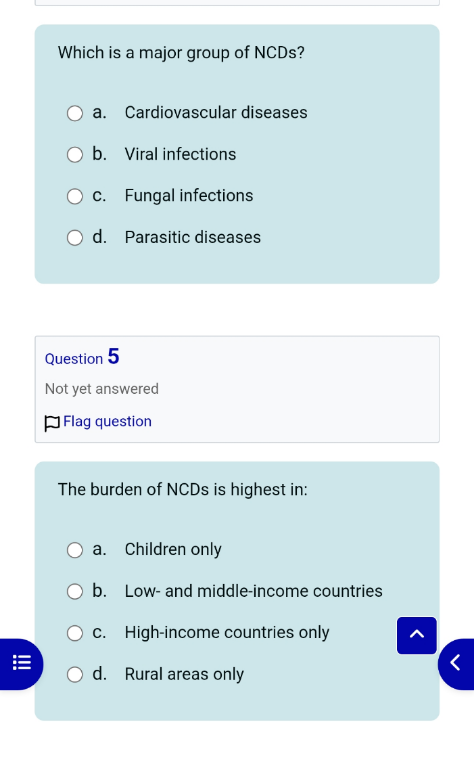This screenshot has height=768, width=474.
Task: Expand the side drawer left-chevron
Action: [x=455, y=664]
